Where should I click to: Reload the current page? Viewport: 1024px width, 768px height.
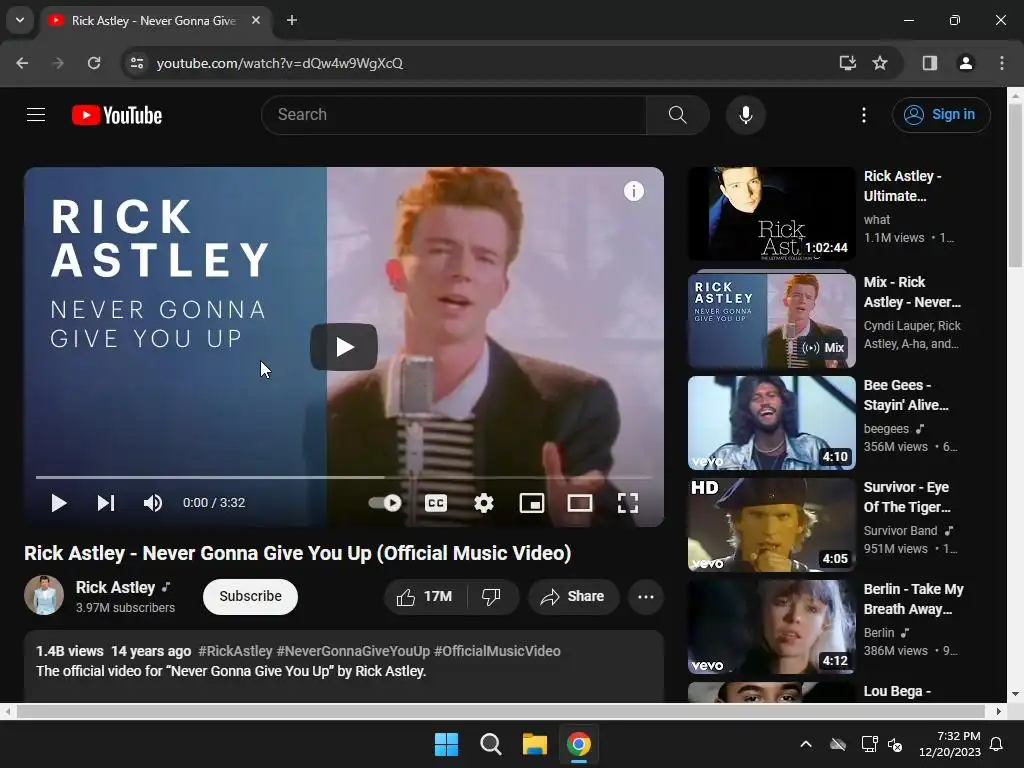click(94, 63)
